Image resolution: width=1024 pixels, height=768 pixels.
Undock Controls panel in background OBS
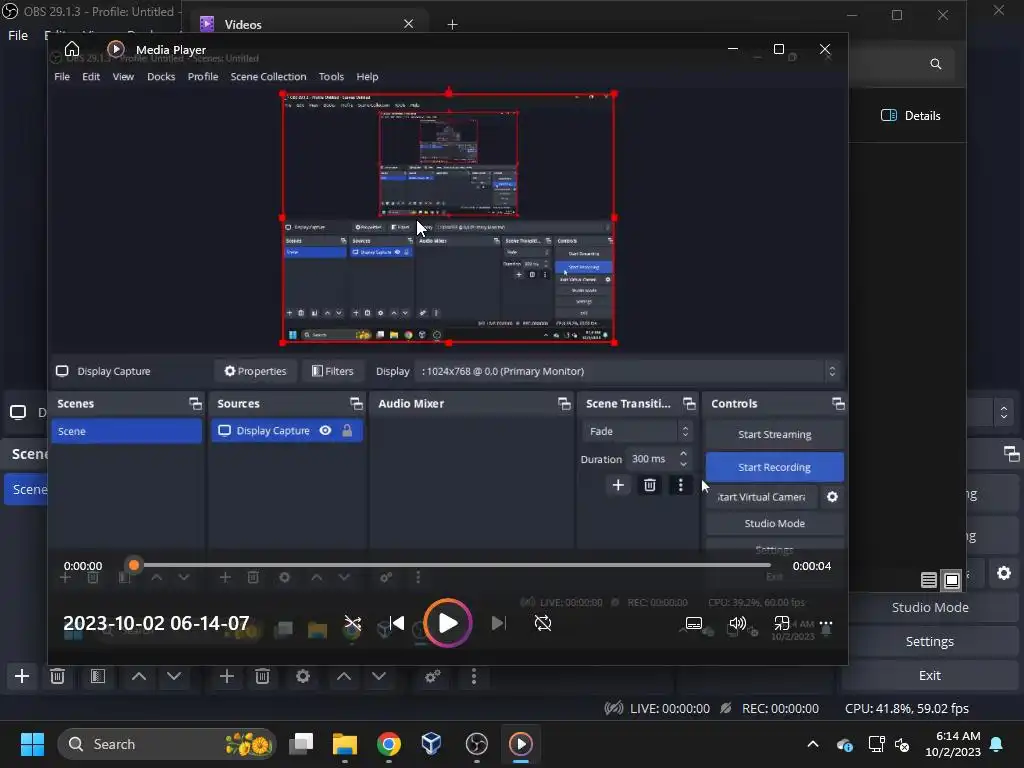click(1011, 454)
